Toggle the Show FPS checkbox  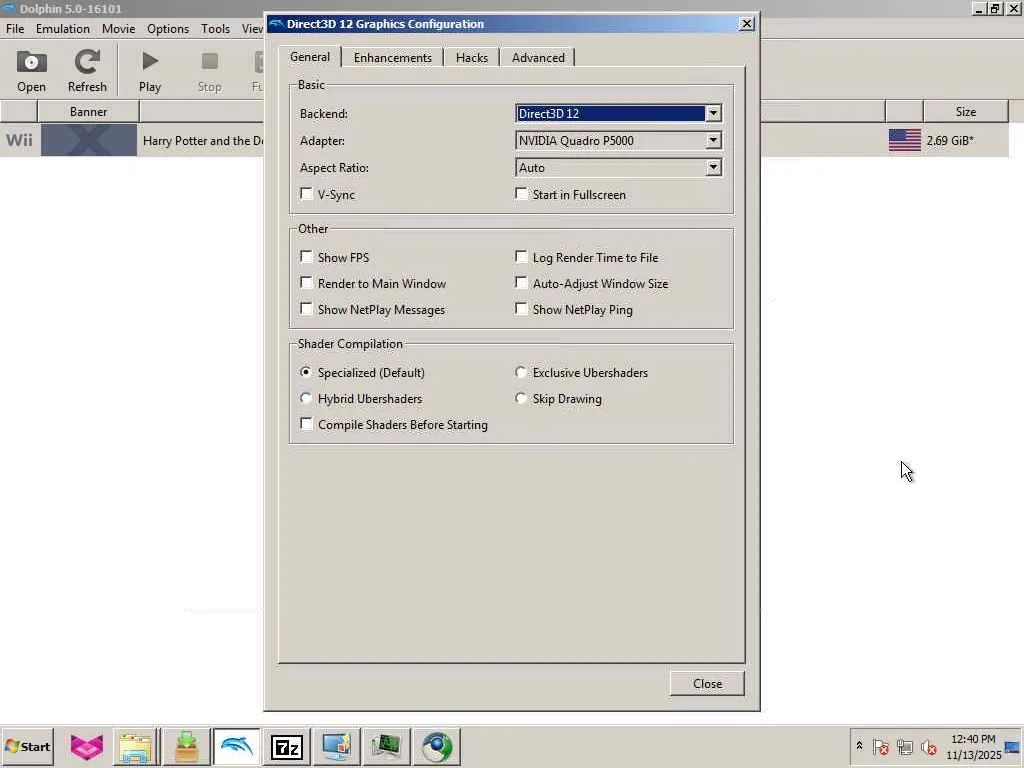pyautogui.click(x=306, y=257)
